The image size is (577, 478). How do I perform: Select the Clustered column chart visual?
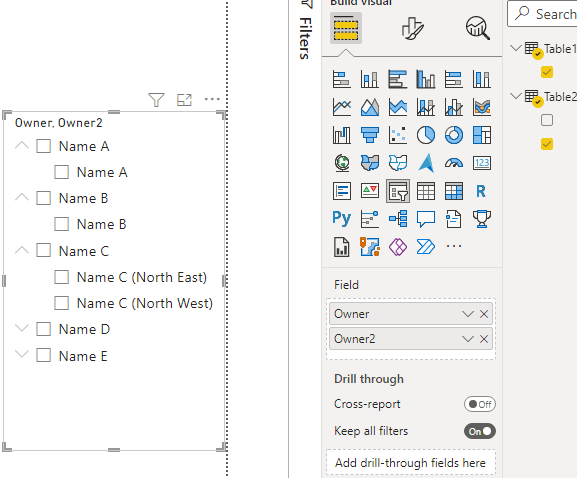pos(426,79)
